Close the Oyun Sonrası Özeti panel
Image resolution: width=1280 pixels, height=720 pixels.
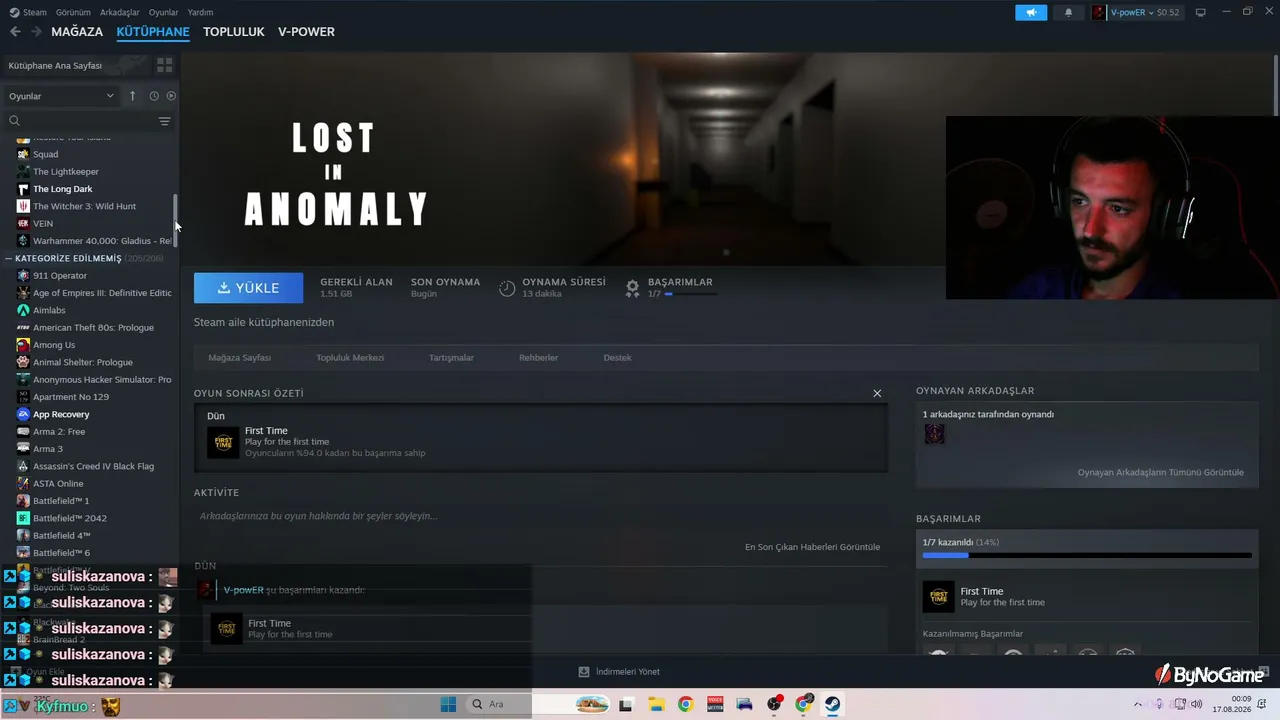[x=877, y=393]
